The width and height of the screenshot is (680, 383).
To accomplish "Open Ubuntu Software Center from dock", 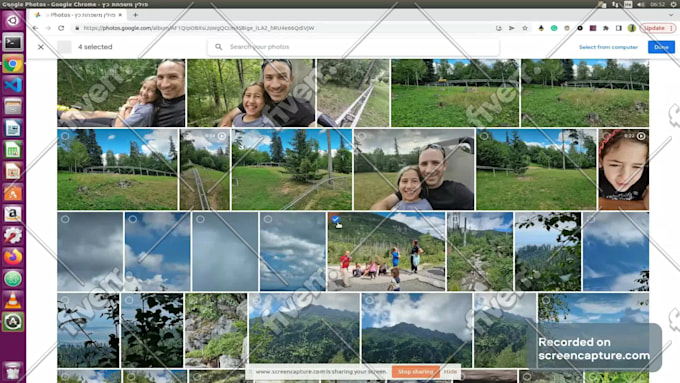I will tap(13, 193).
